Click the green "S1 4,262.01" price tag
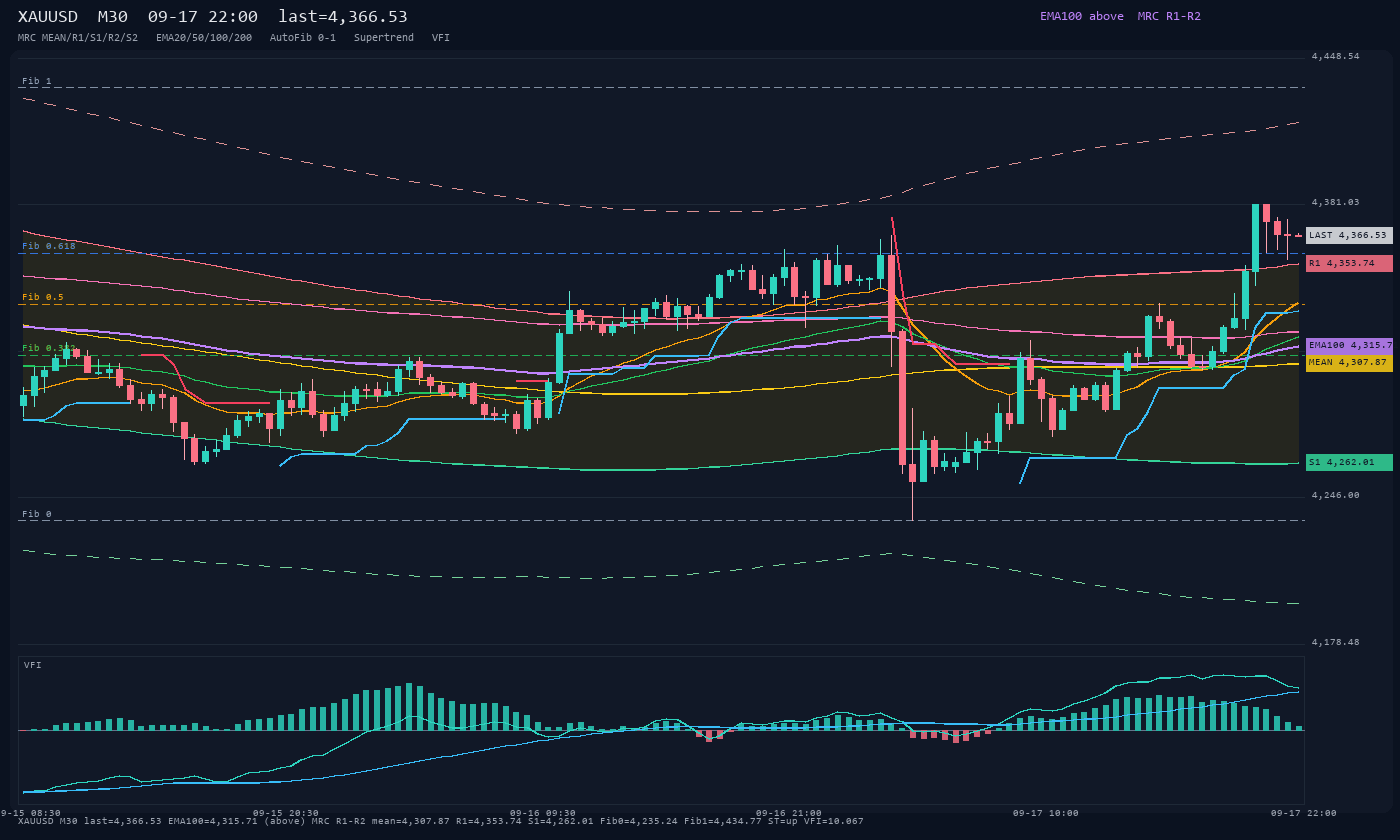Viewport: 1400px width, 840px height. click(1349, 462)
